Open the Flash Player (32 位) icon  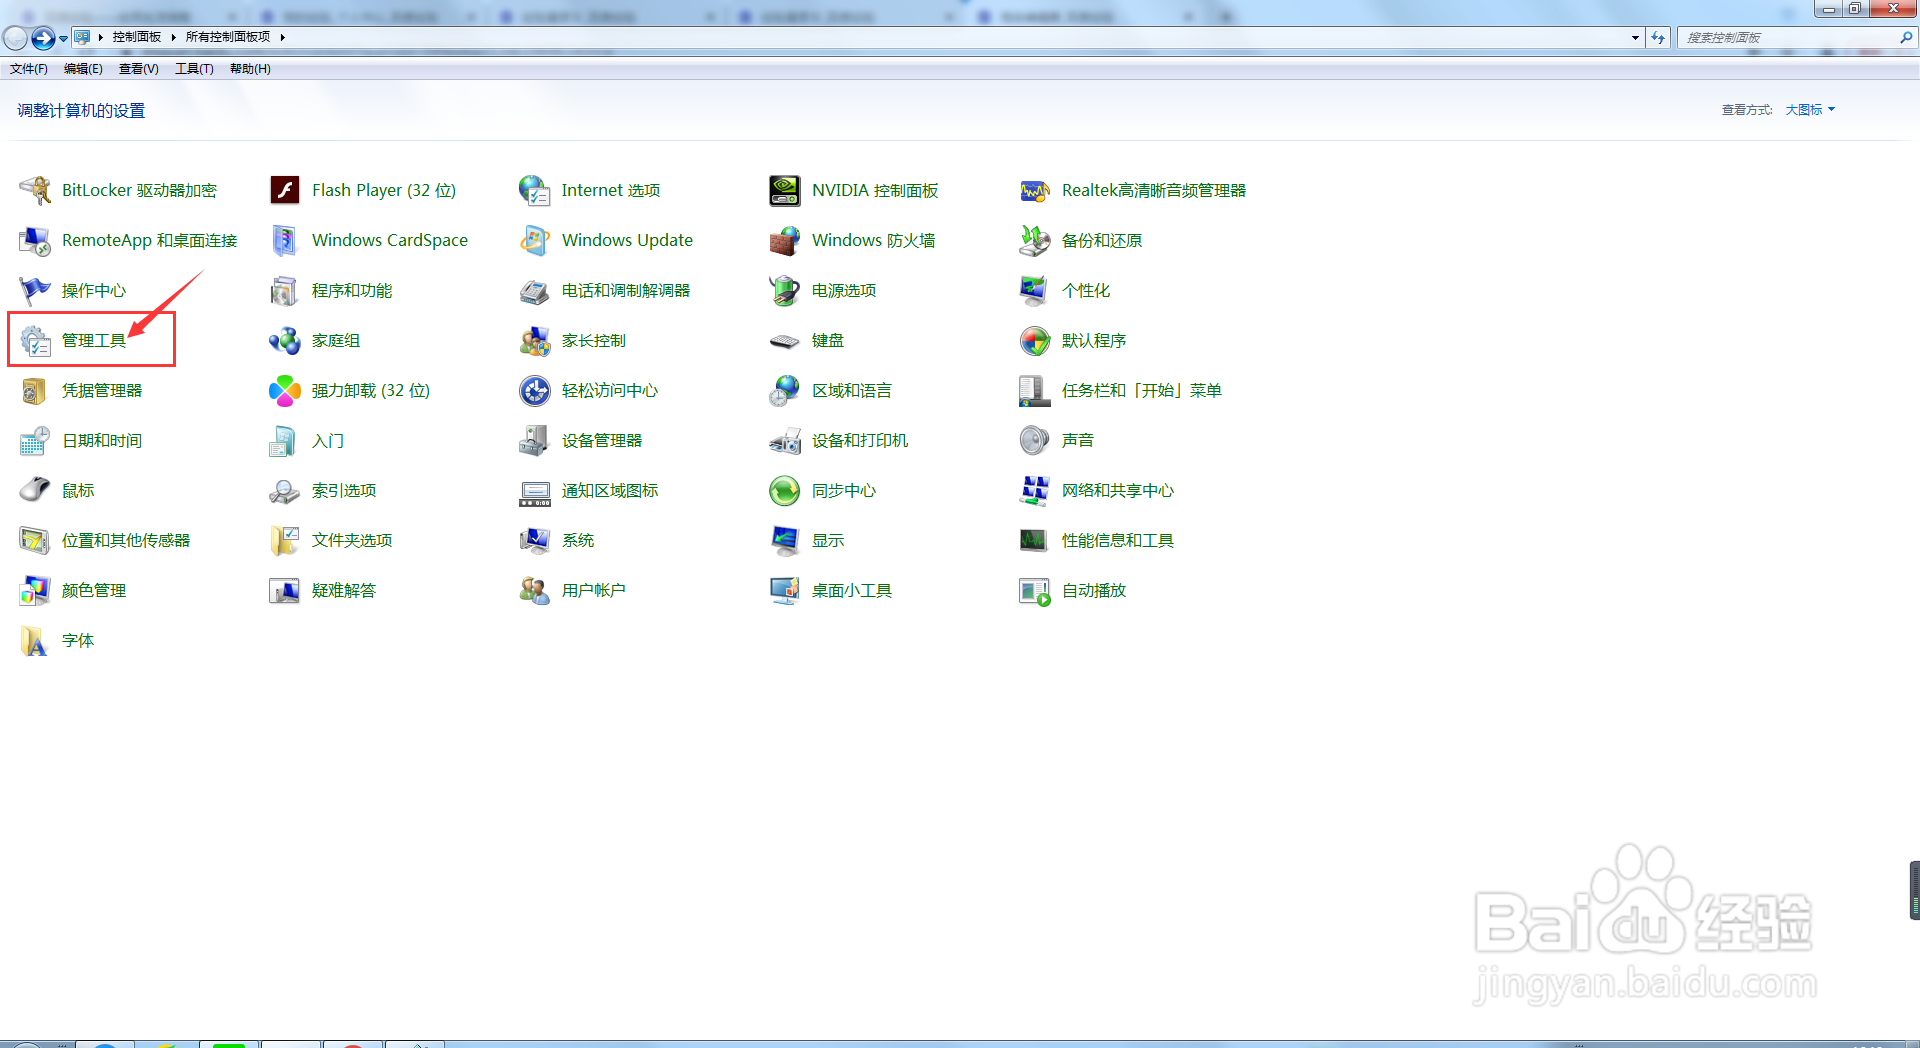pos(285,190)
